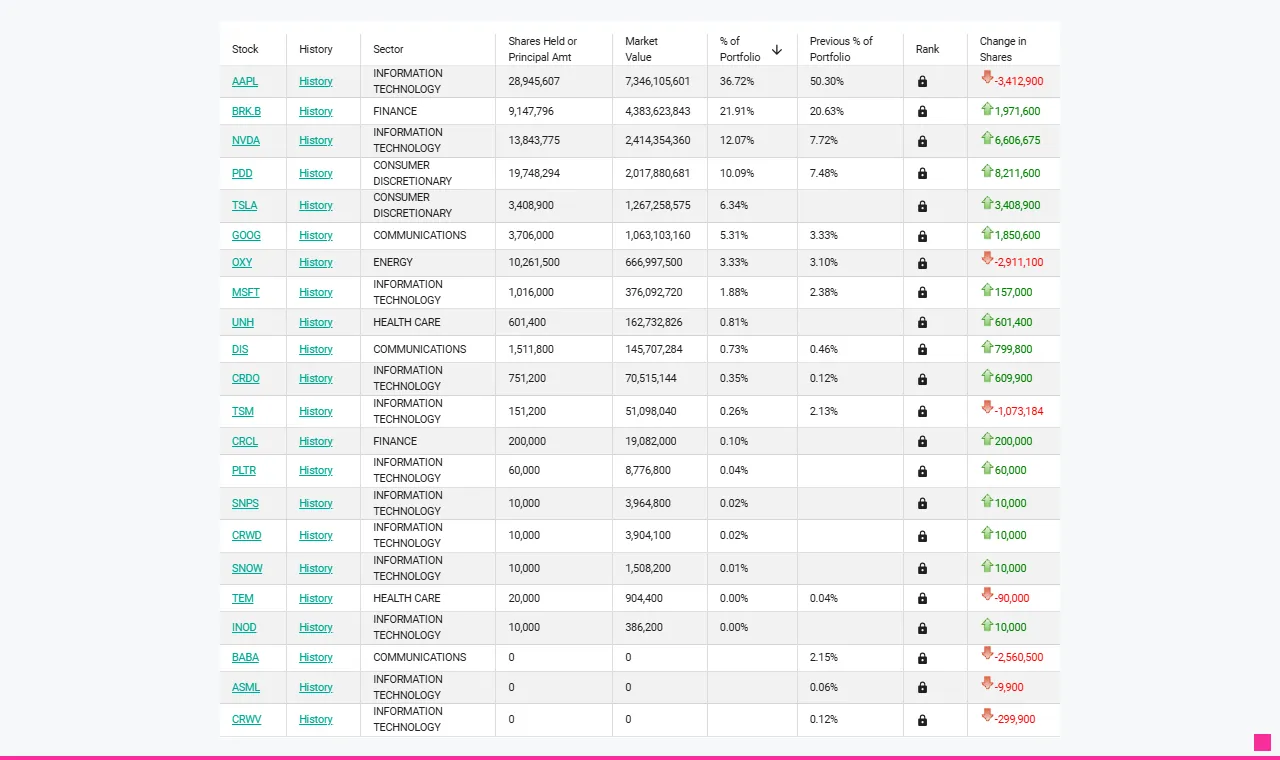View History for the CRWV row

pyautogui.click(x=316, y=720)
